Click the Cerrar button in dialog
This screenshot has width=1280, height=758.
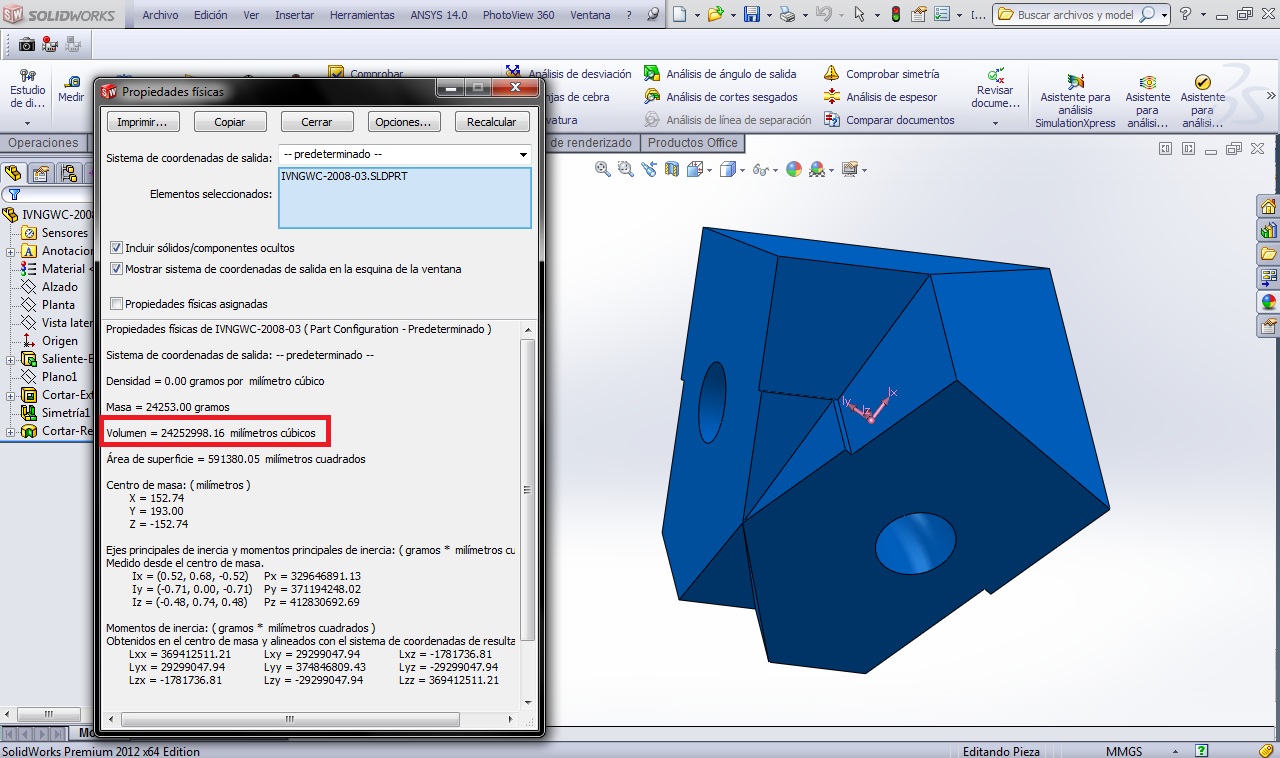(317, 121)
